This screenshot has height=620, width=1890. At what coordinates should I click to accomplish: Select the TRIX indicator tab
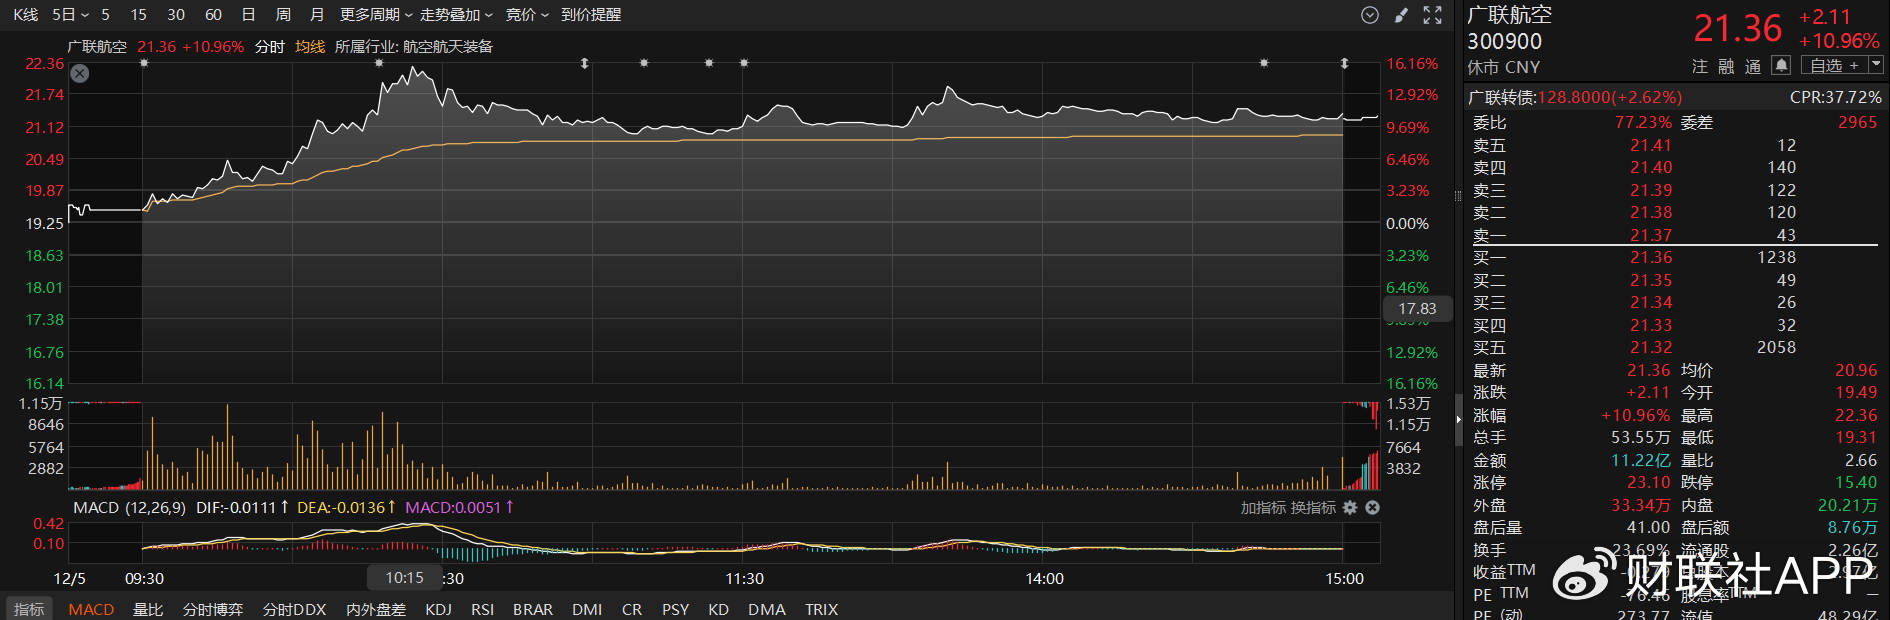[x=822, y=609]
